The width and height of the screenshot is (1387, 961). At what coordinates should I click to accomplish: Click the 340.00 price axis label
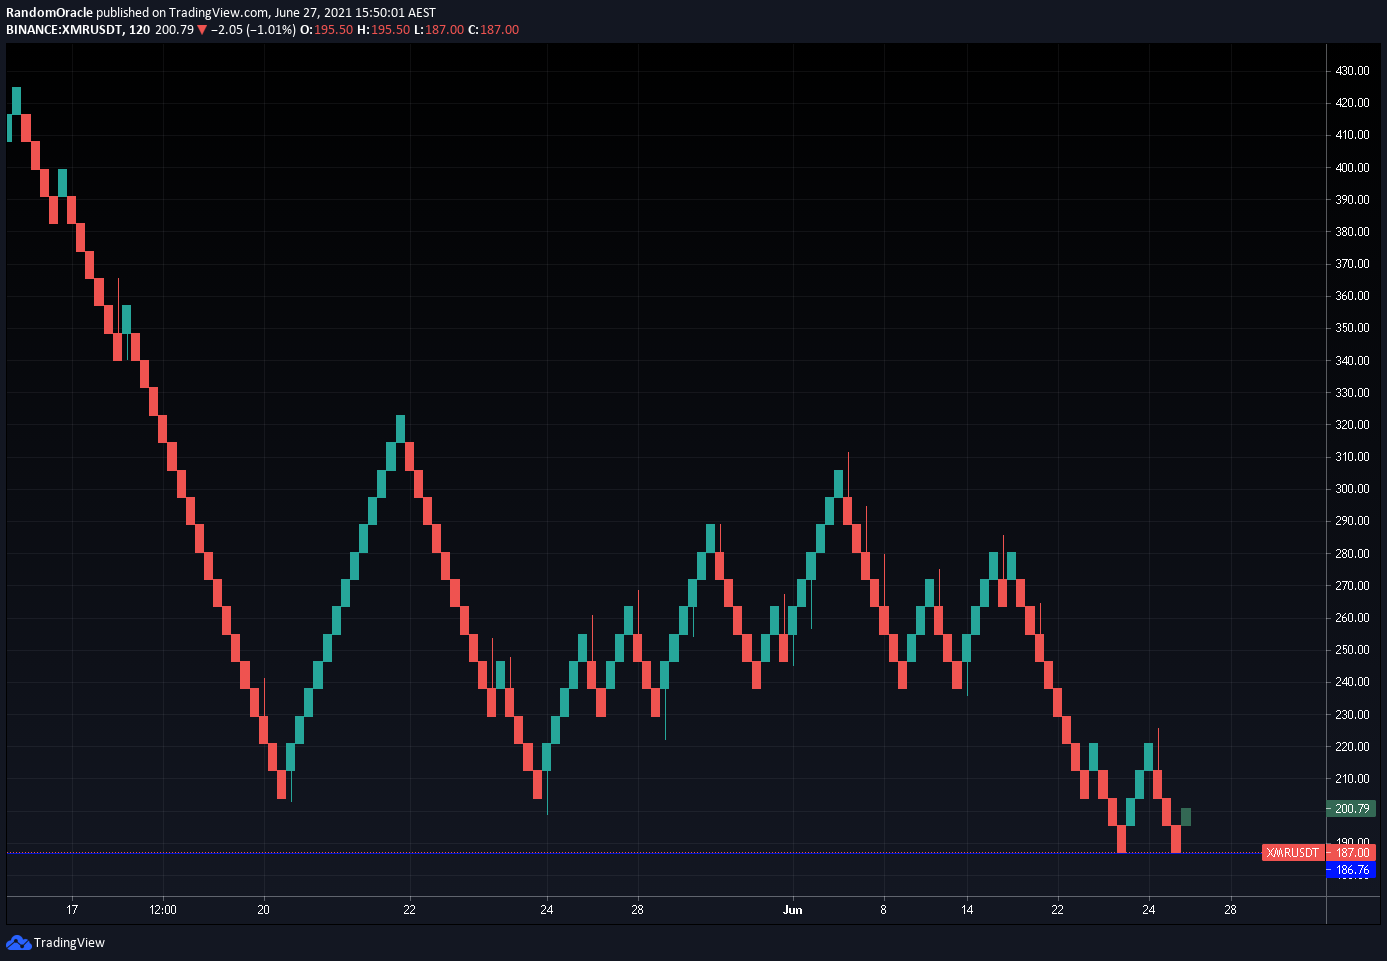pos(1352,361)
